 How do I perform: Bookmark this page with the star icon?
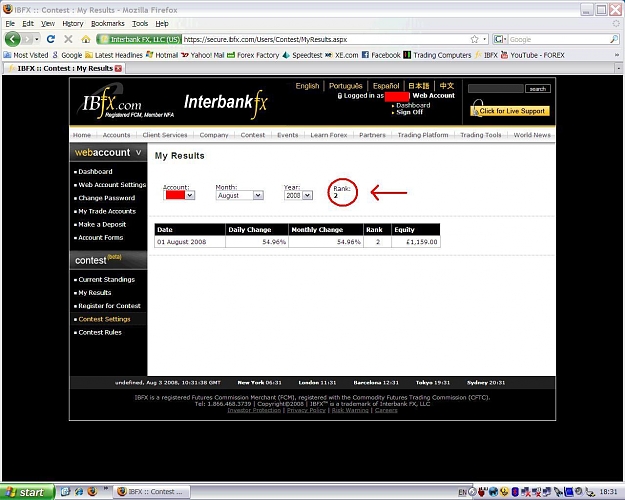tap(474, 39)
